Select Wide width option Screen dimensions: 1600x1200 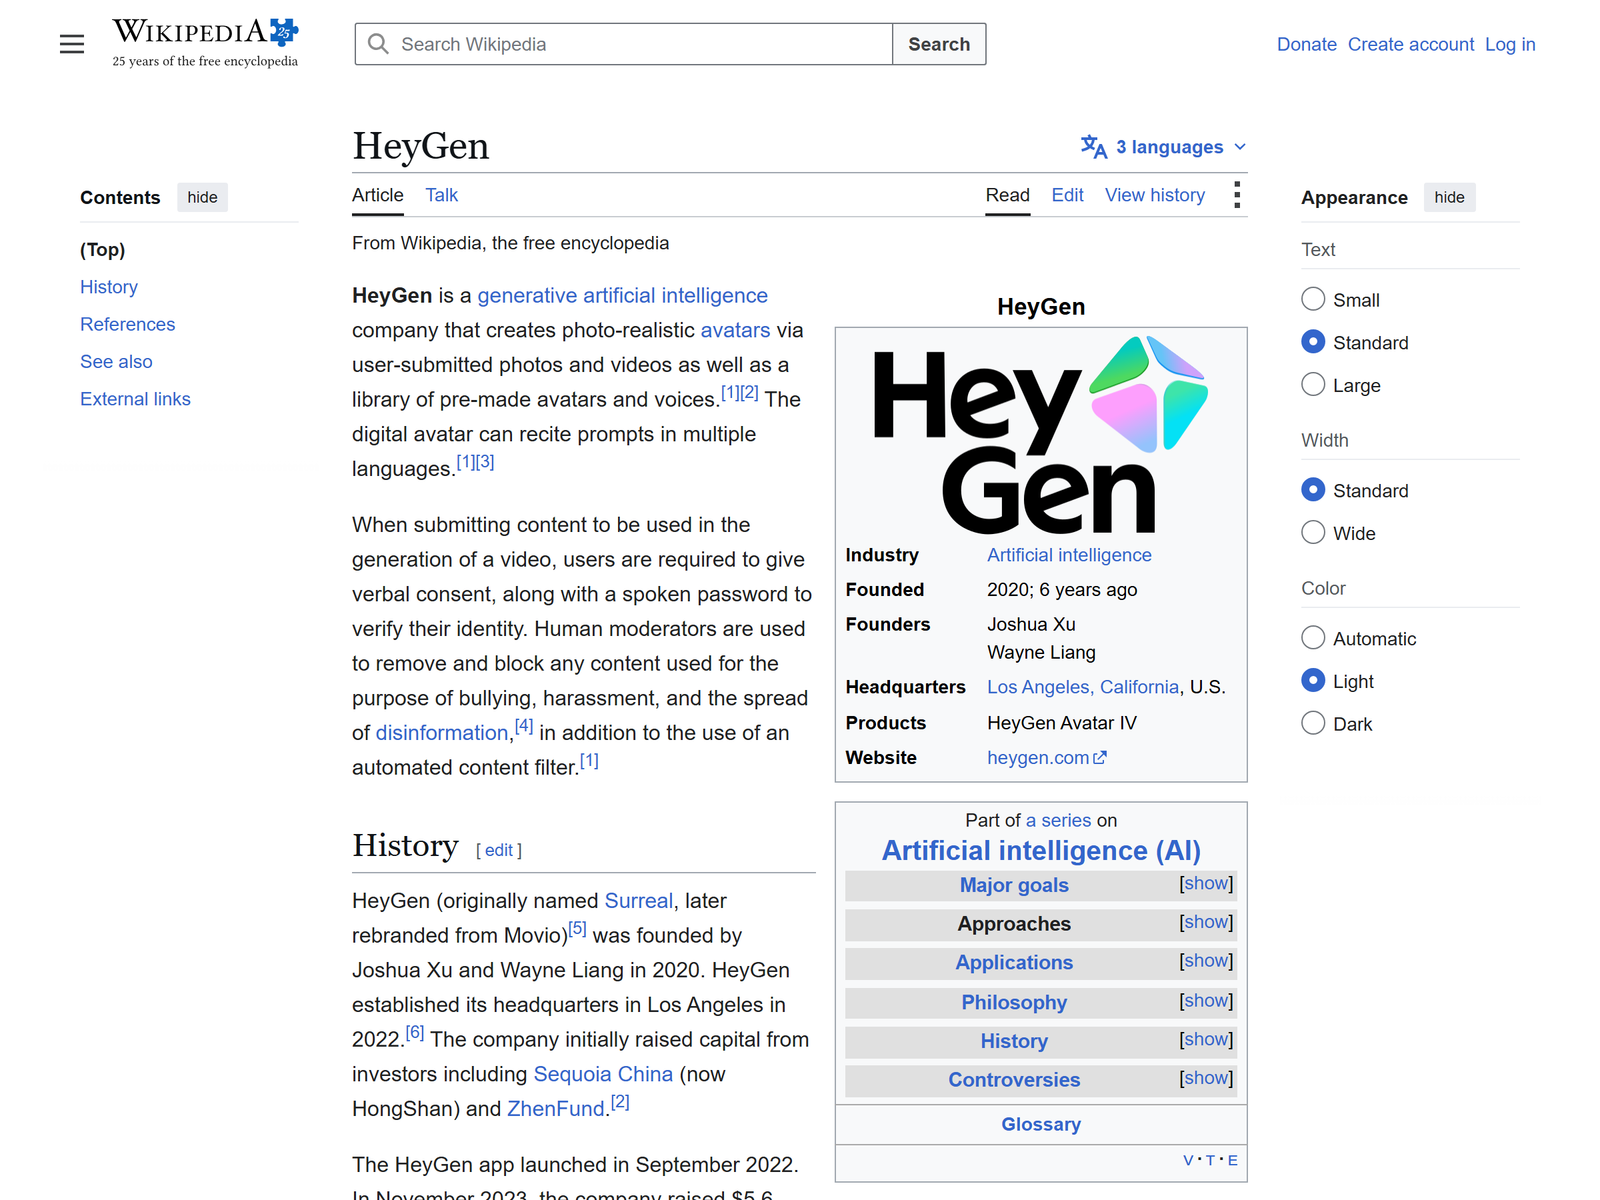pos(1313,532)
